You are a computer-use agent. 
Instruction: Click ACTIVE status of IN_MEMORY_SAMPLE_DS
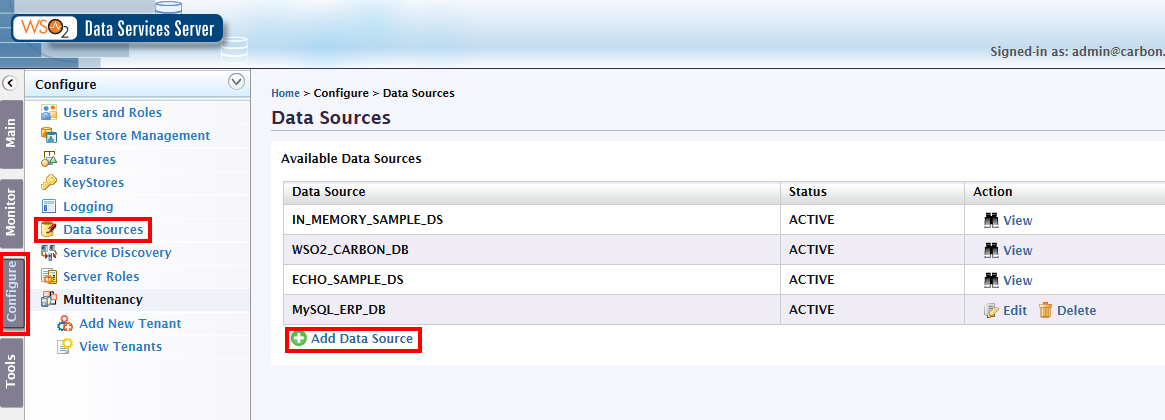811,220
